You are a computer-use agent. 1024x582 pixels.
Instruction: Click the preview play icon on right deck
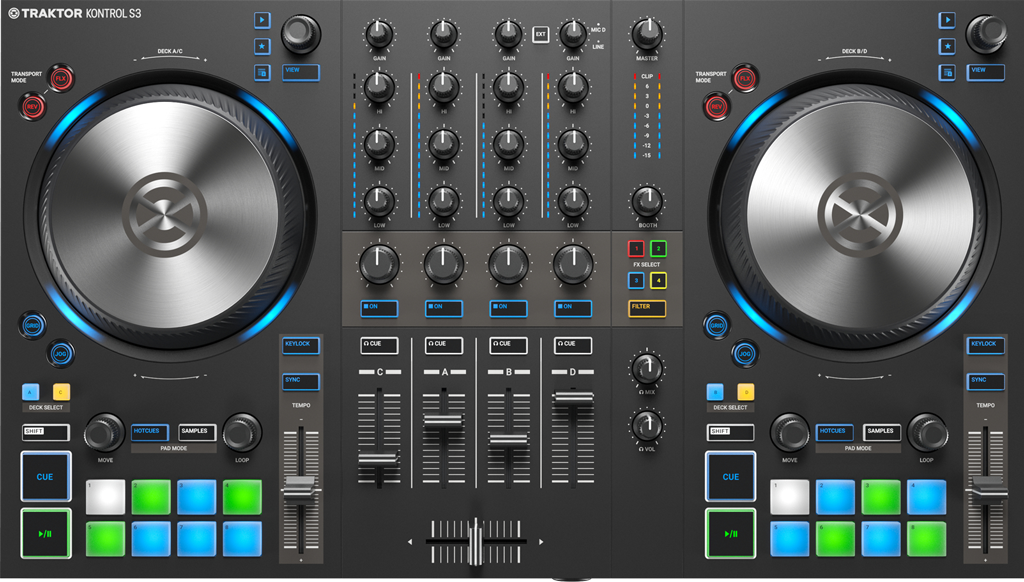tap(947, 20)
